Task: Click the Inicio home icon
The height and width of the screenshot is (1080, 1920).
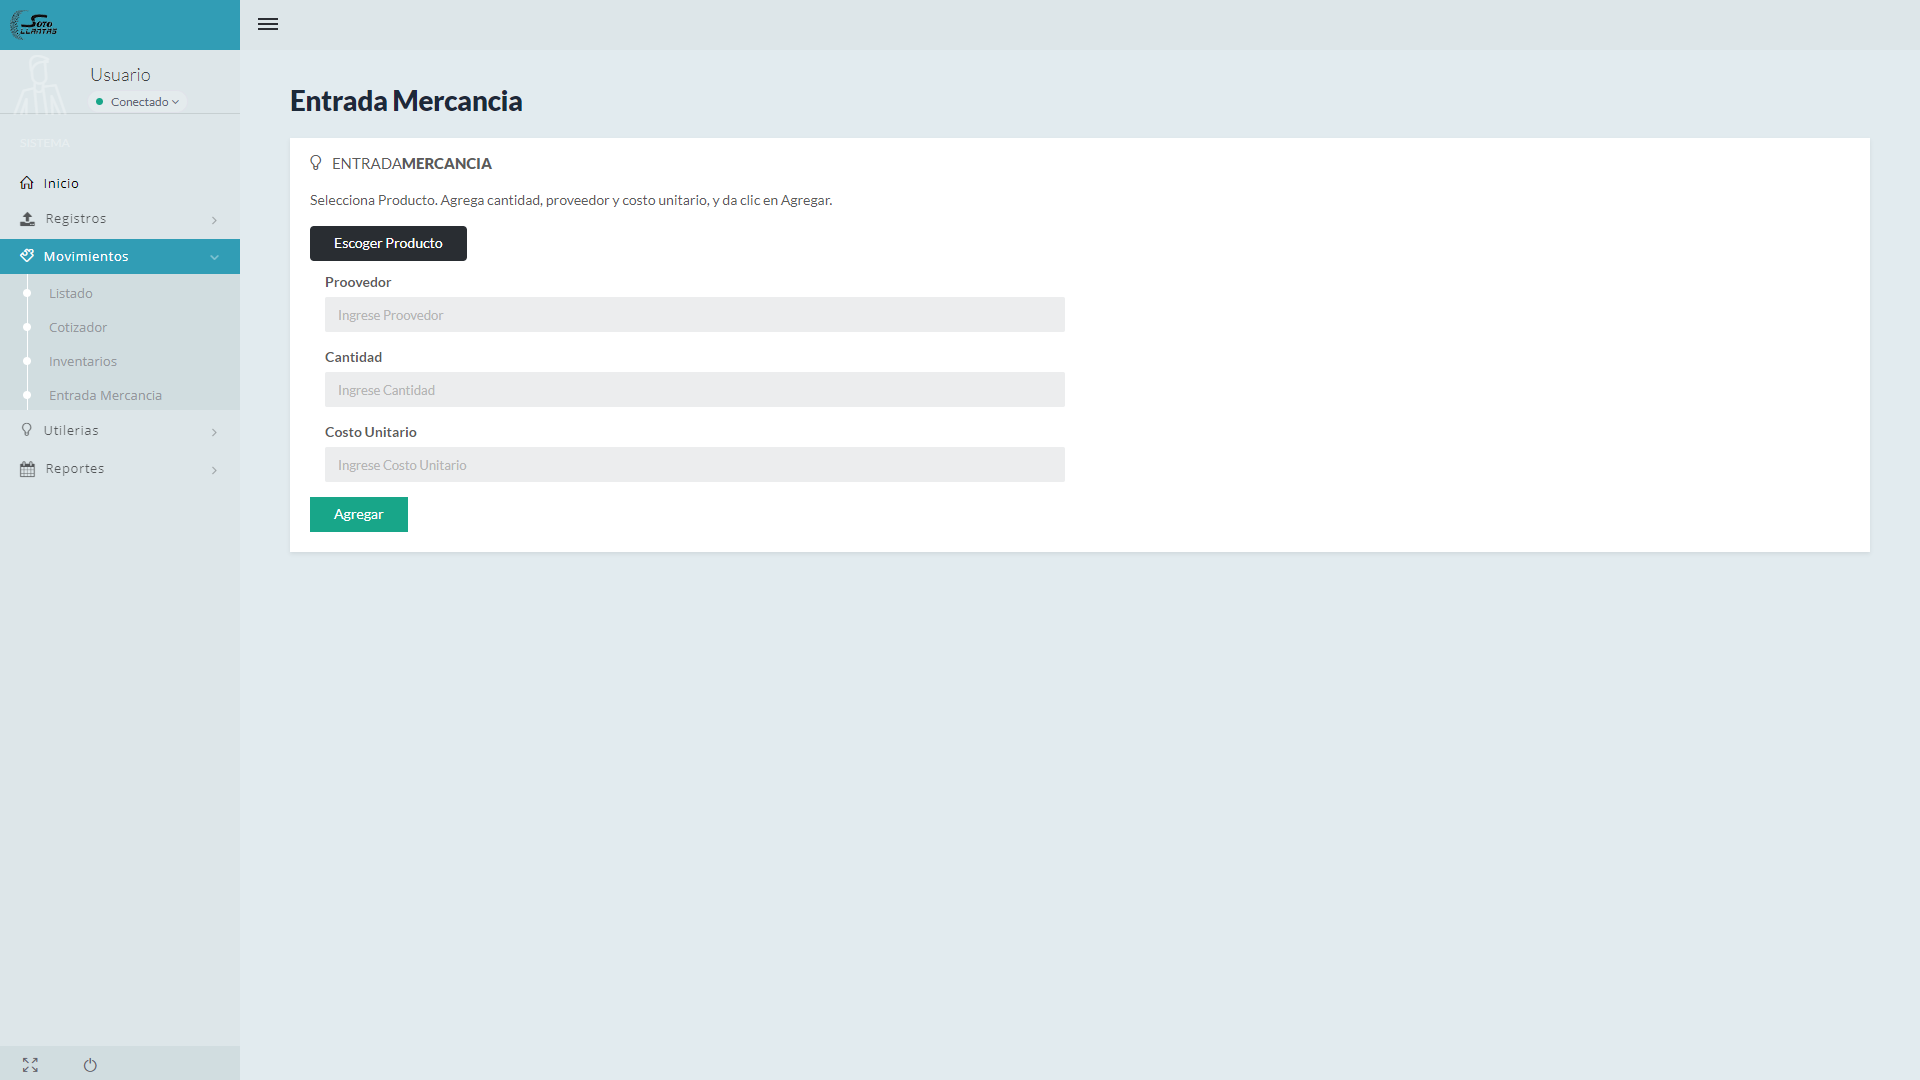Action: pyautogui.click(x=27, y=183)
